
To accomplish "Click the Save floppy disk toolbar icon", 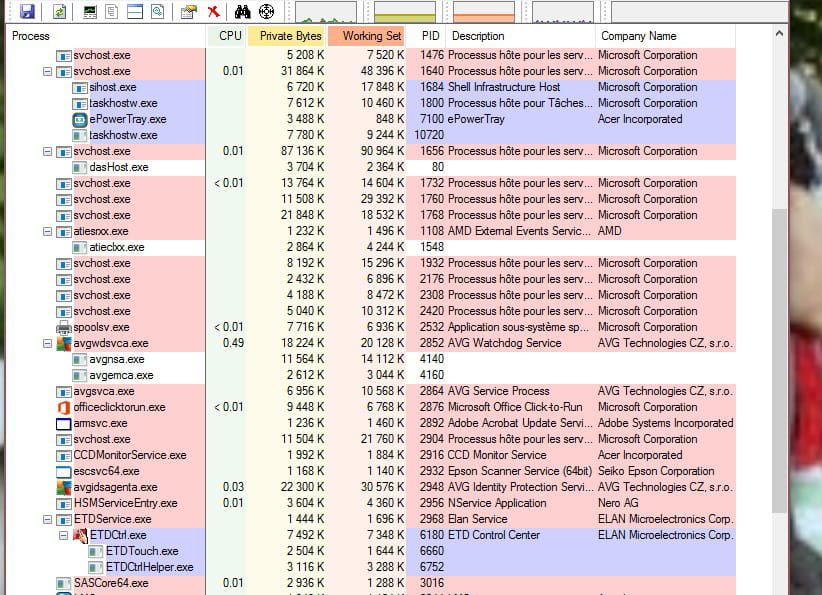I will (27, 11).
